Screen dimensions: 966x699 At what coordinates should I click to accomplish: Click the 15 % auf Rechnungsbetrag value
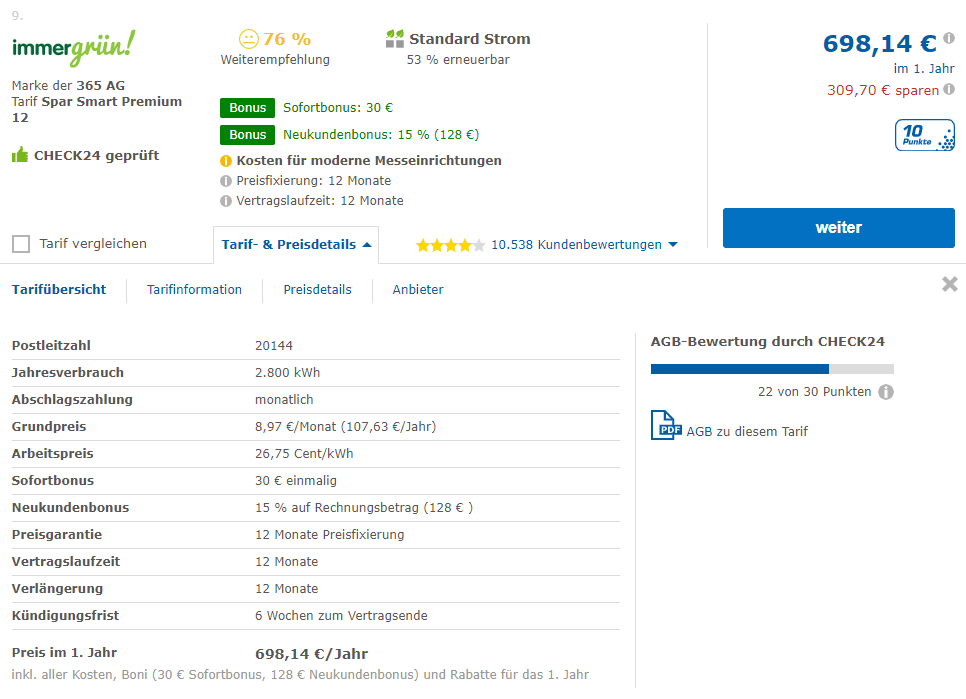click(x=364, y=508)
